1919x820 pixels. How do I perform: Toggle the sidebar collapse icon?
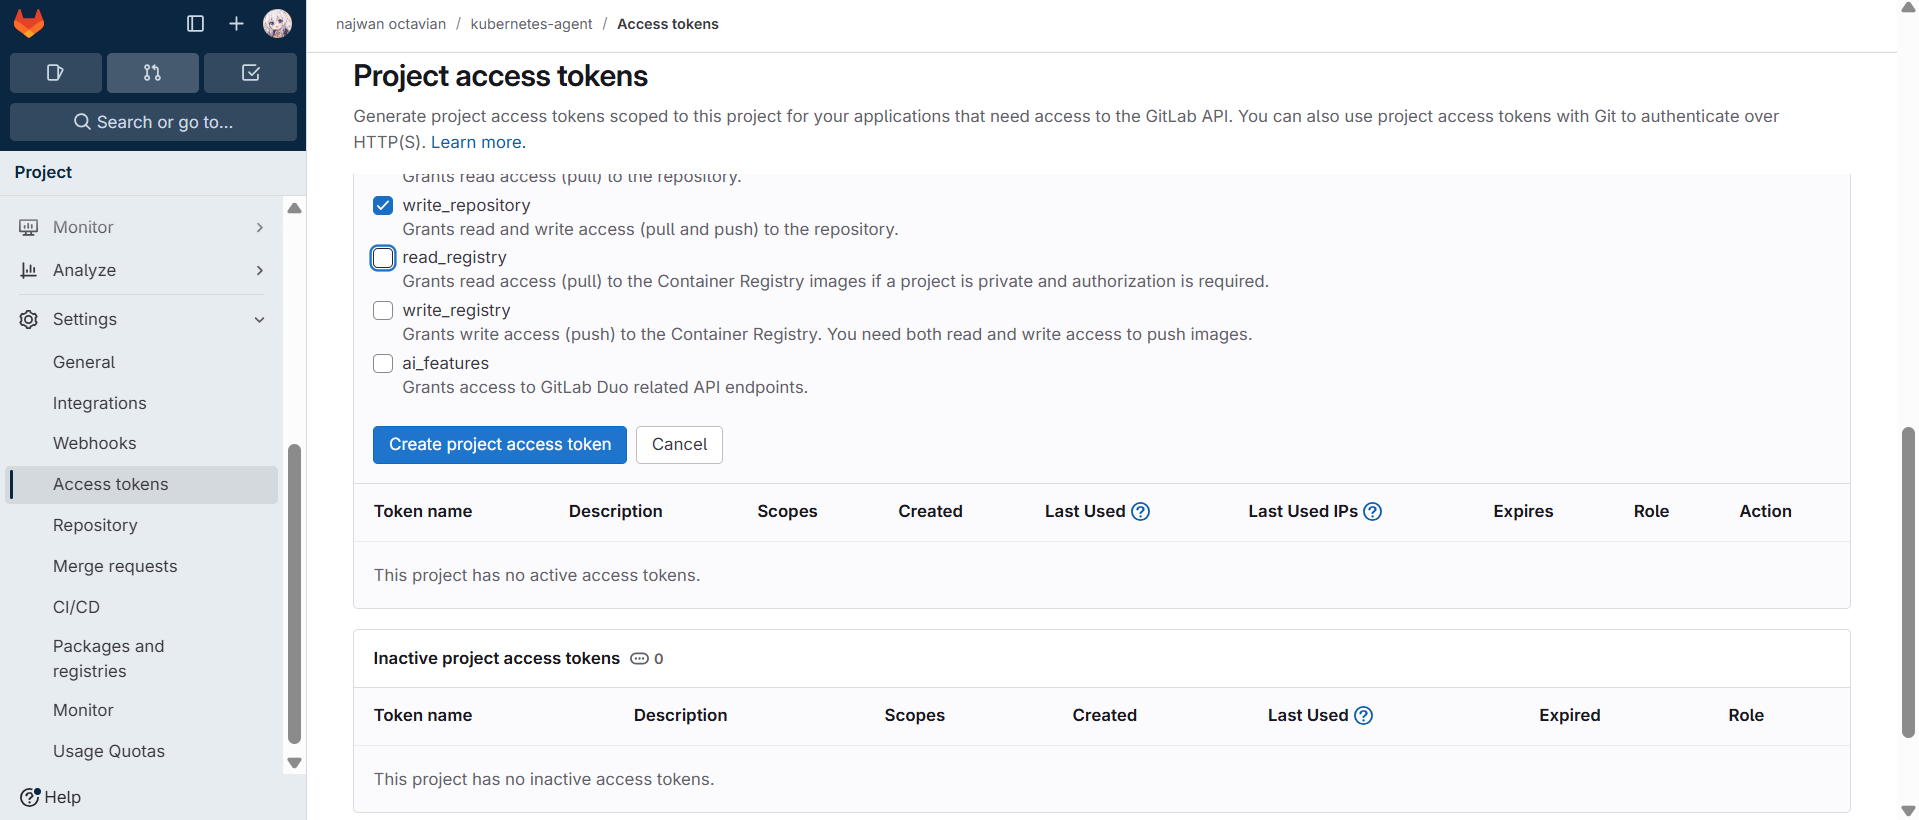[196, 23]
